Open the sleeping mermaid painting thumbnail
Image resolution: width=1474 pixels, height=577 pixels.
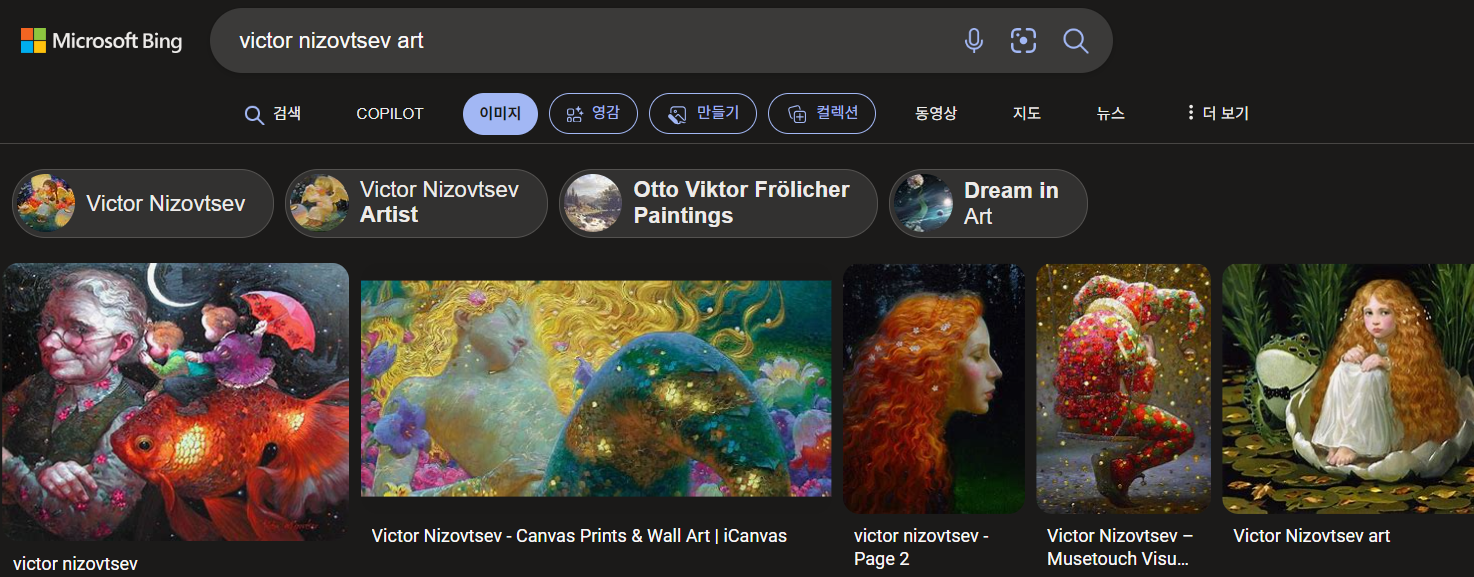tap(596, 388)
